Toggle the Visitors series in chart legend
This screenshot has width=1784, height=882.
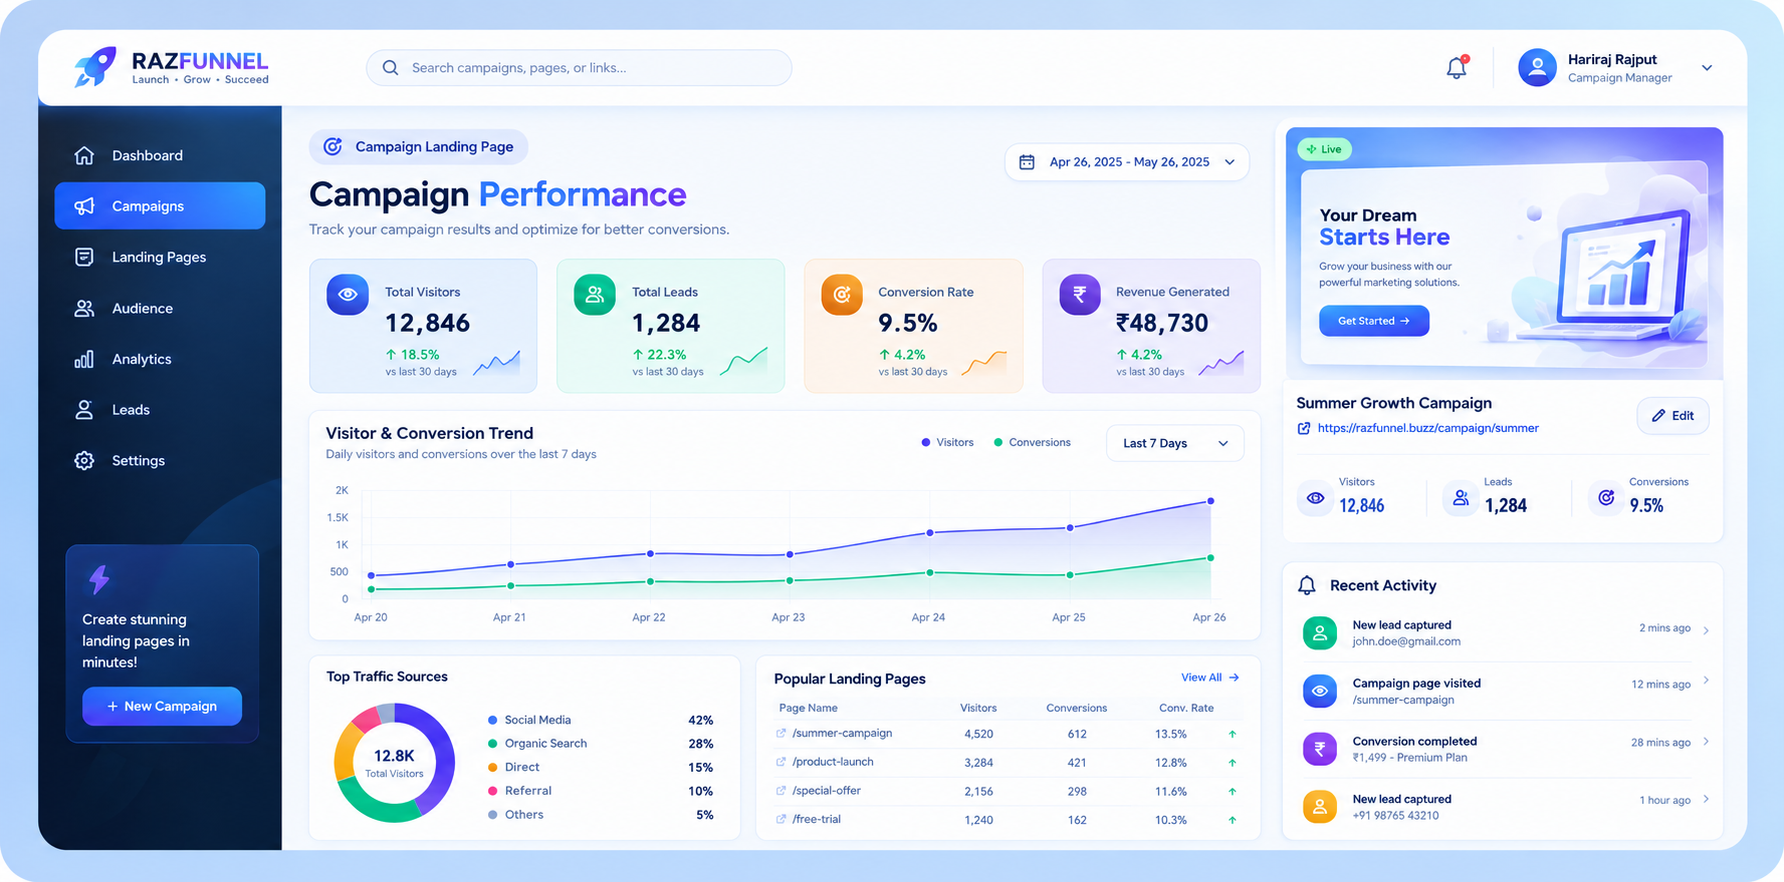[x=948, y=442]
